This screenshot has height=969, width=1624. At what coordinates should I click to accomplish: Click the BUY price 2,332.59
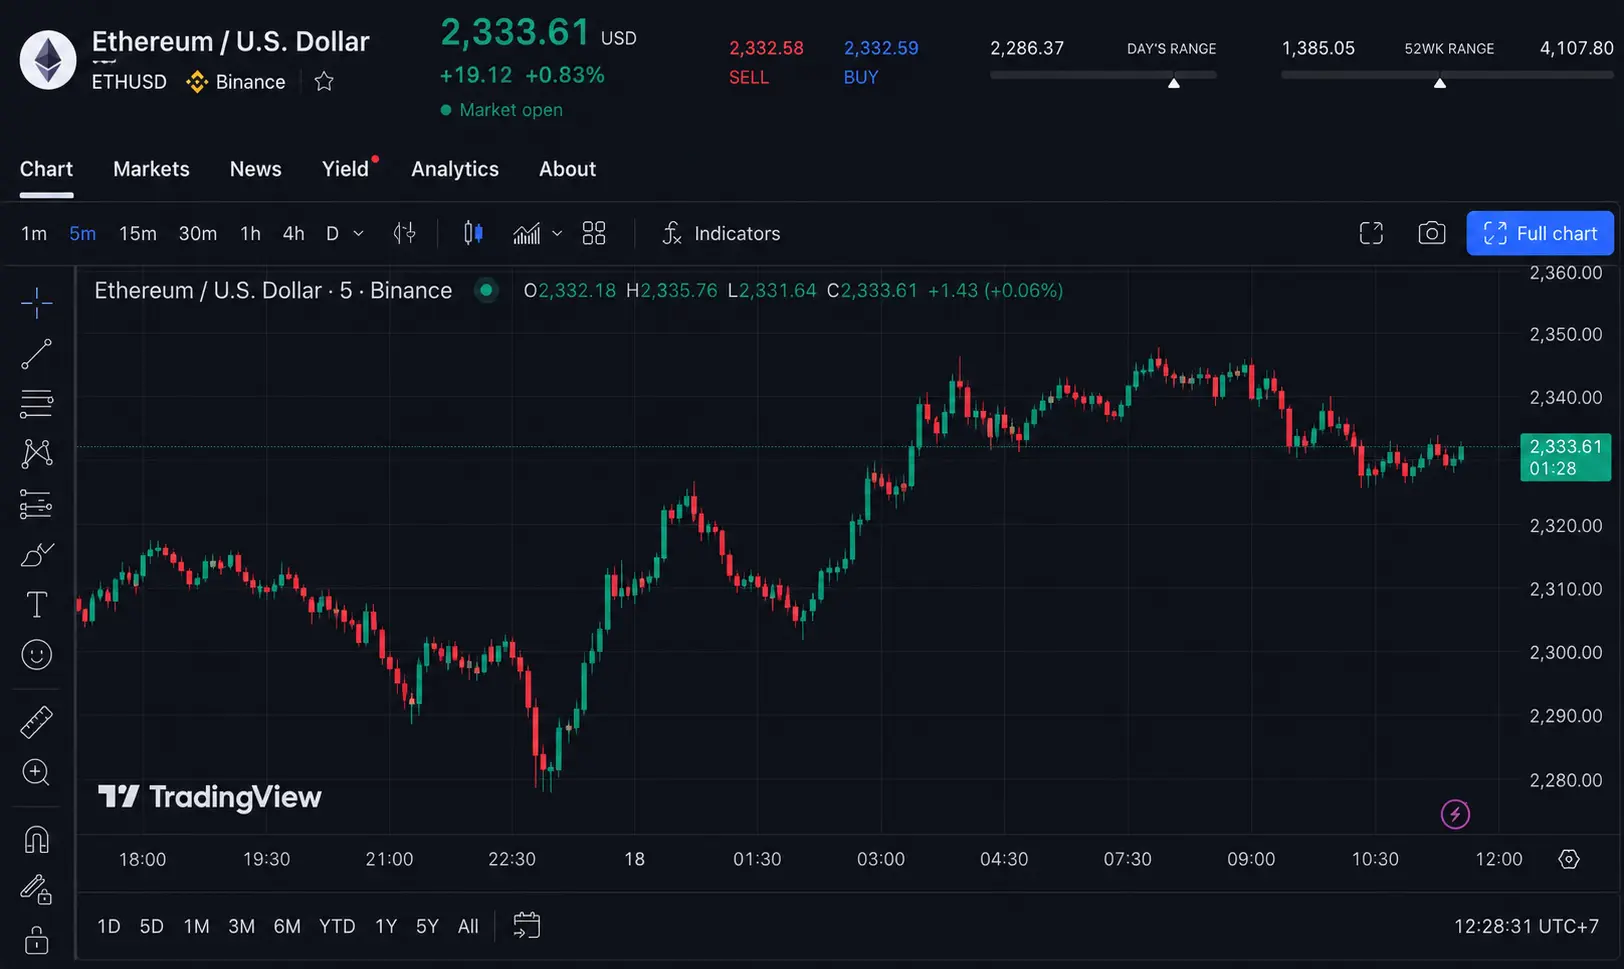[x=881, y=48]
